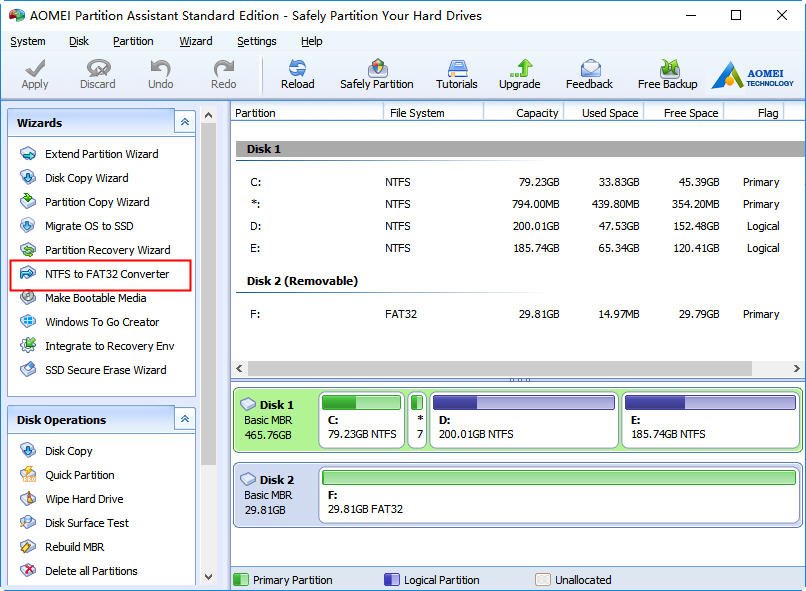Screen dimensions: 806x591
Task: Select D: 200.01GB block in disk map
Action: tap(524, 420)
